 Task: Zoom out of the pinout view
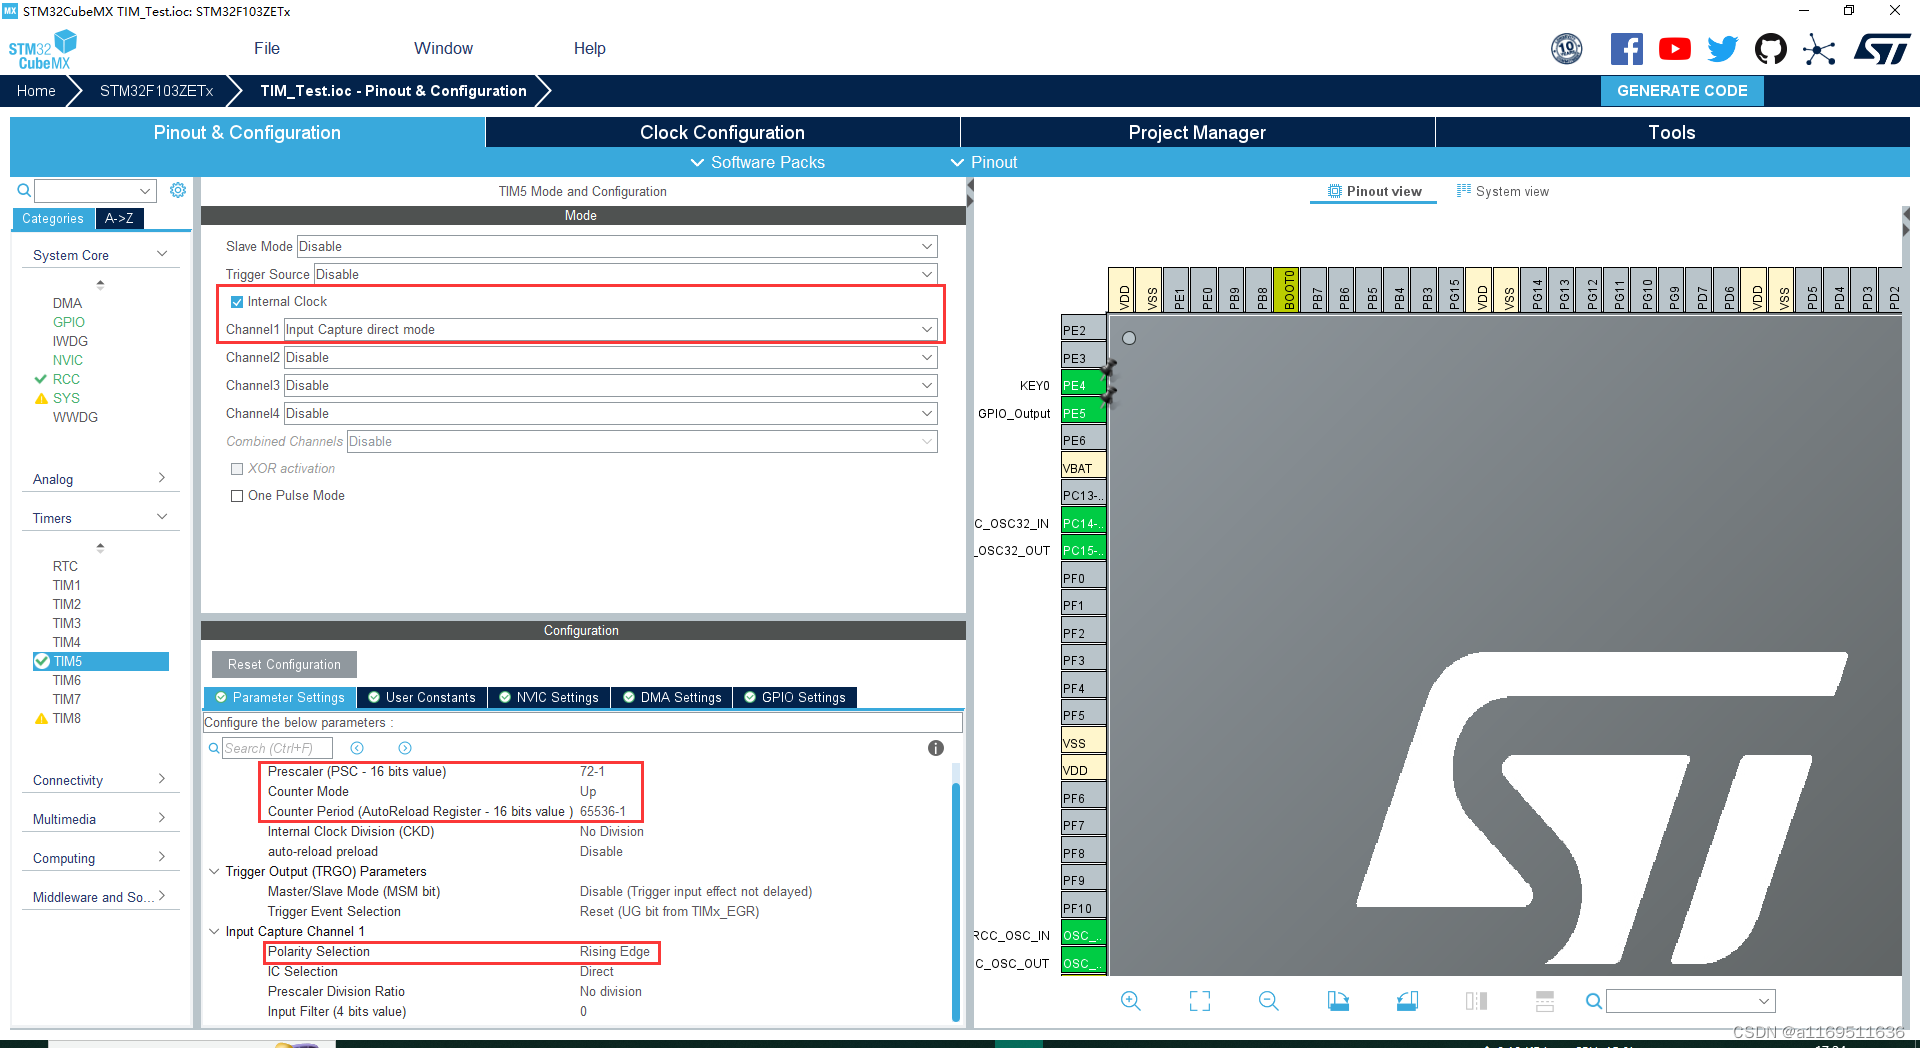1269,1001
